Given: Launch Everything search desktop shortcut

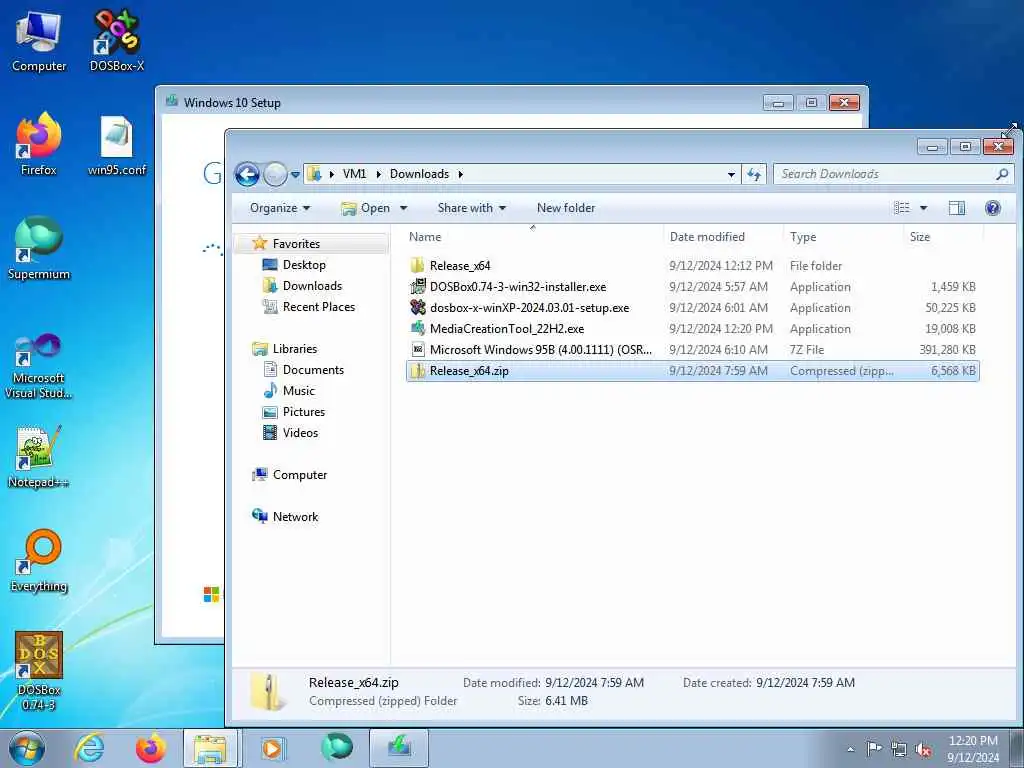Looking at the screenshot, I should point(39,561).
